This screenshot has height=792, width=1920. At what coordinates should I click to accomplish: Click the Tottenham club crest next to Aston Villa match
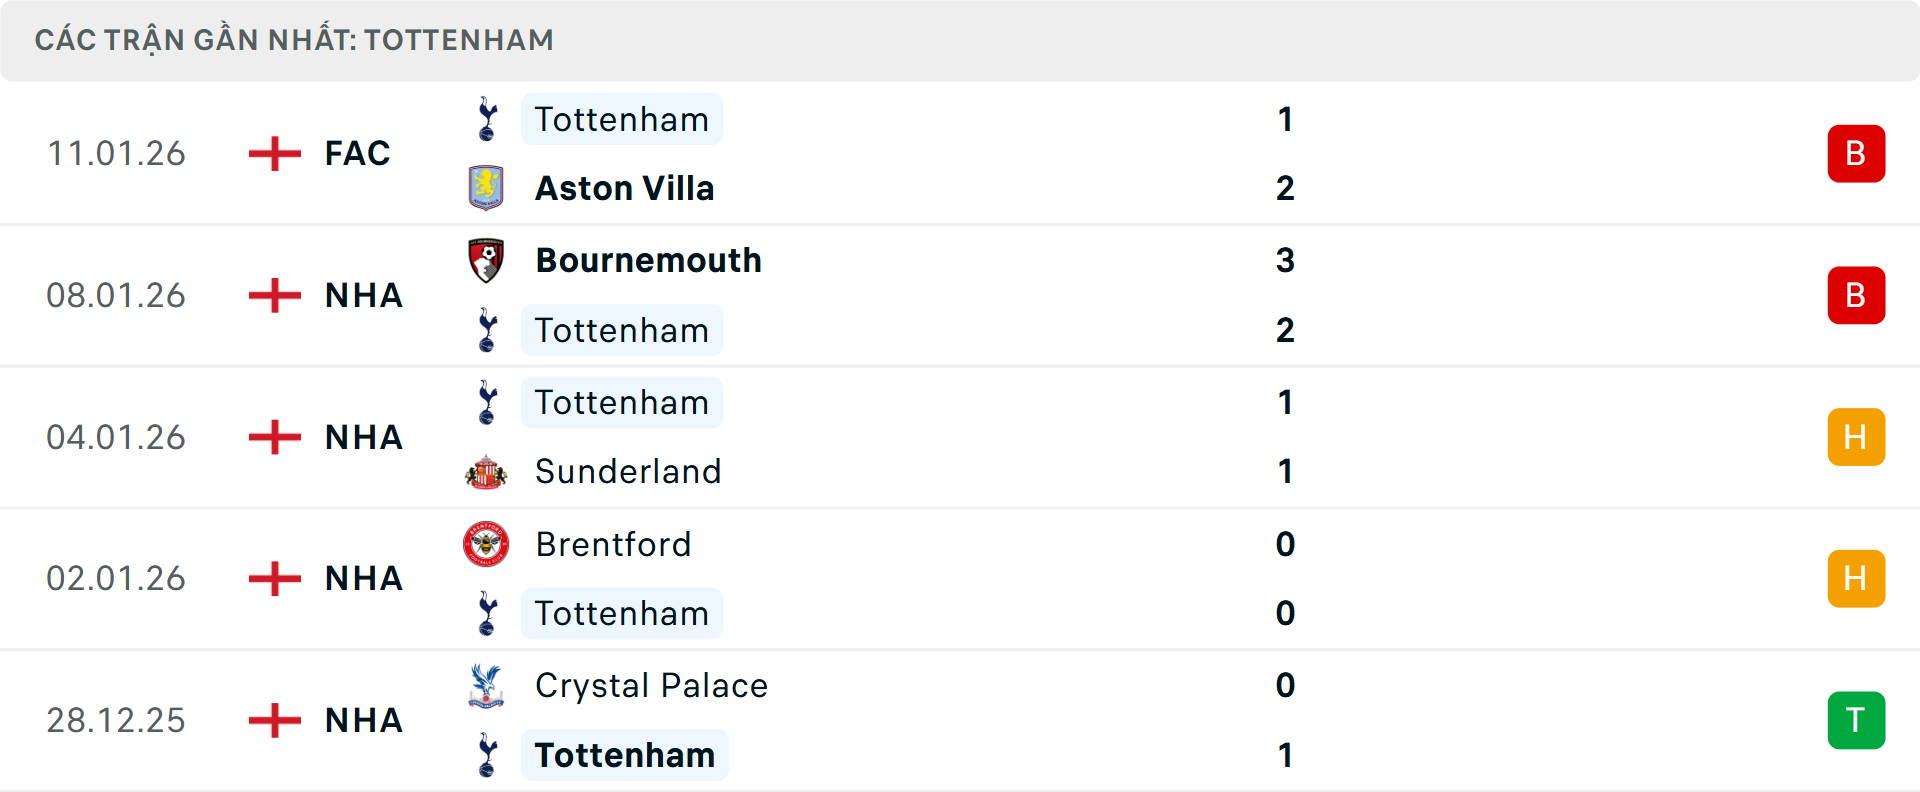[487, 119]
